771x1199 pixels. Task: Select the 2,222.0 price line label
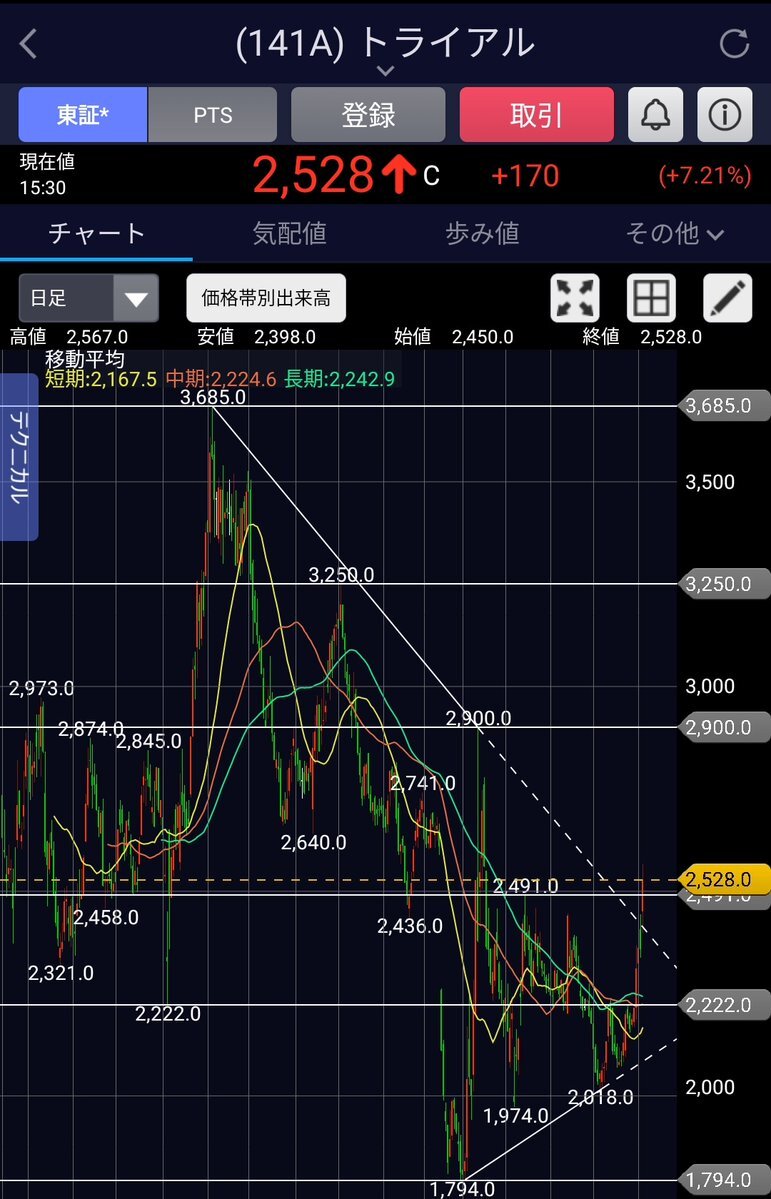pos(725,1005)
